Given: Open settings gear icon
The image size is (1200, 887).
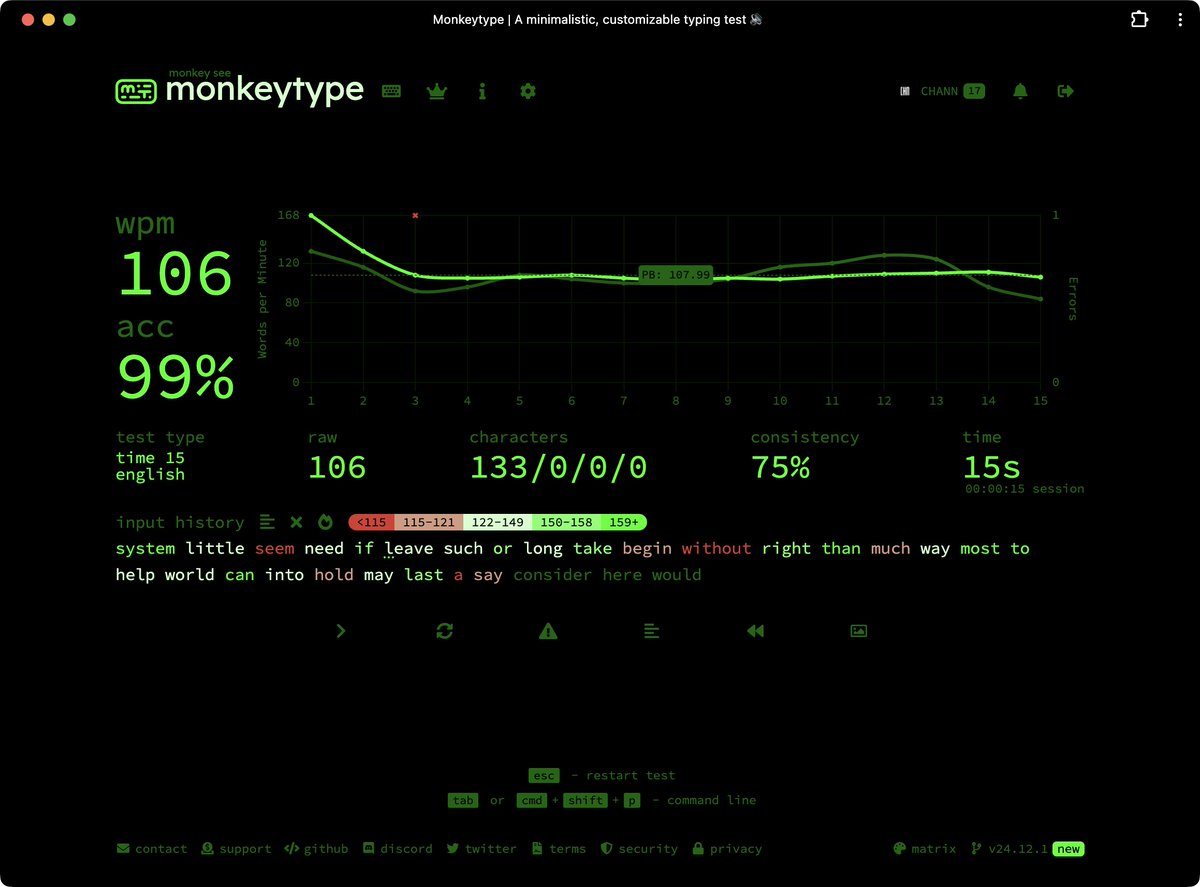Looking at the screenshot, I should click(x=528, y=91).
